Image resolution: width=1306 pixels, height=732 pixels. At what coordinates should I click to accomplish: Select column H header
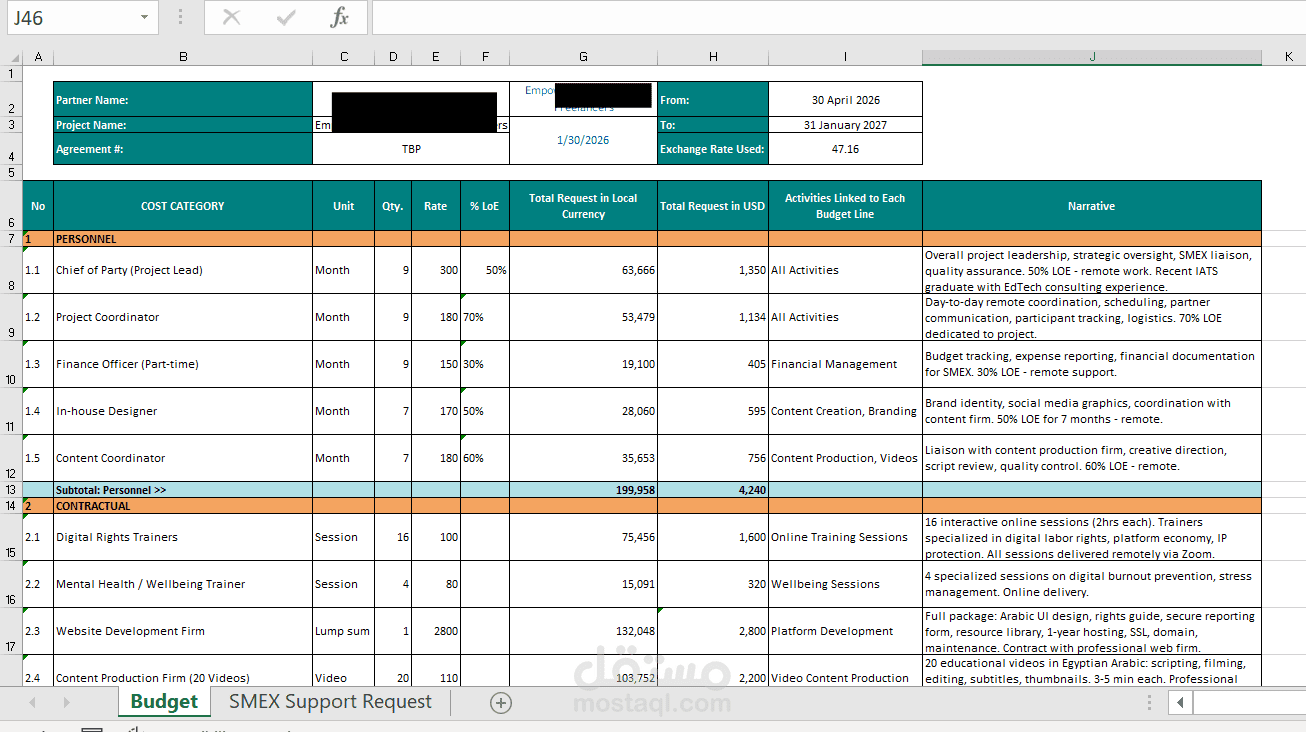[x=713, y=57]
